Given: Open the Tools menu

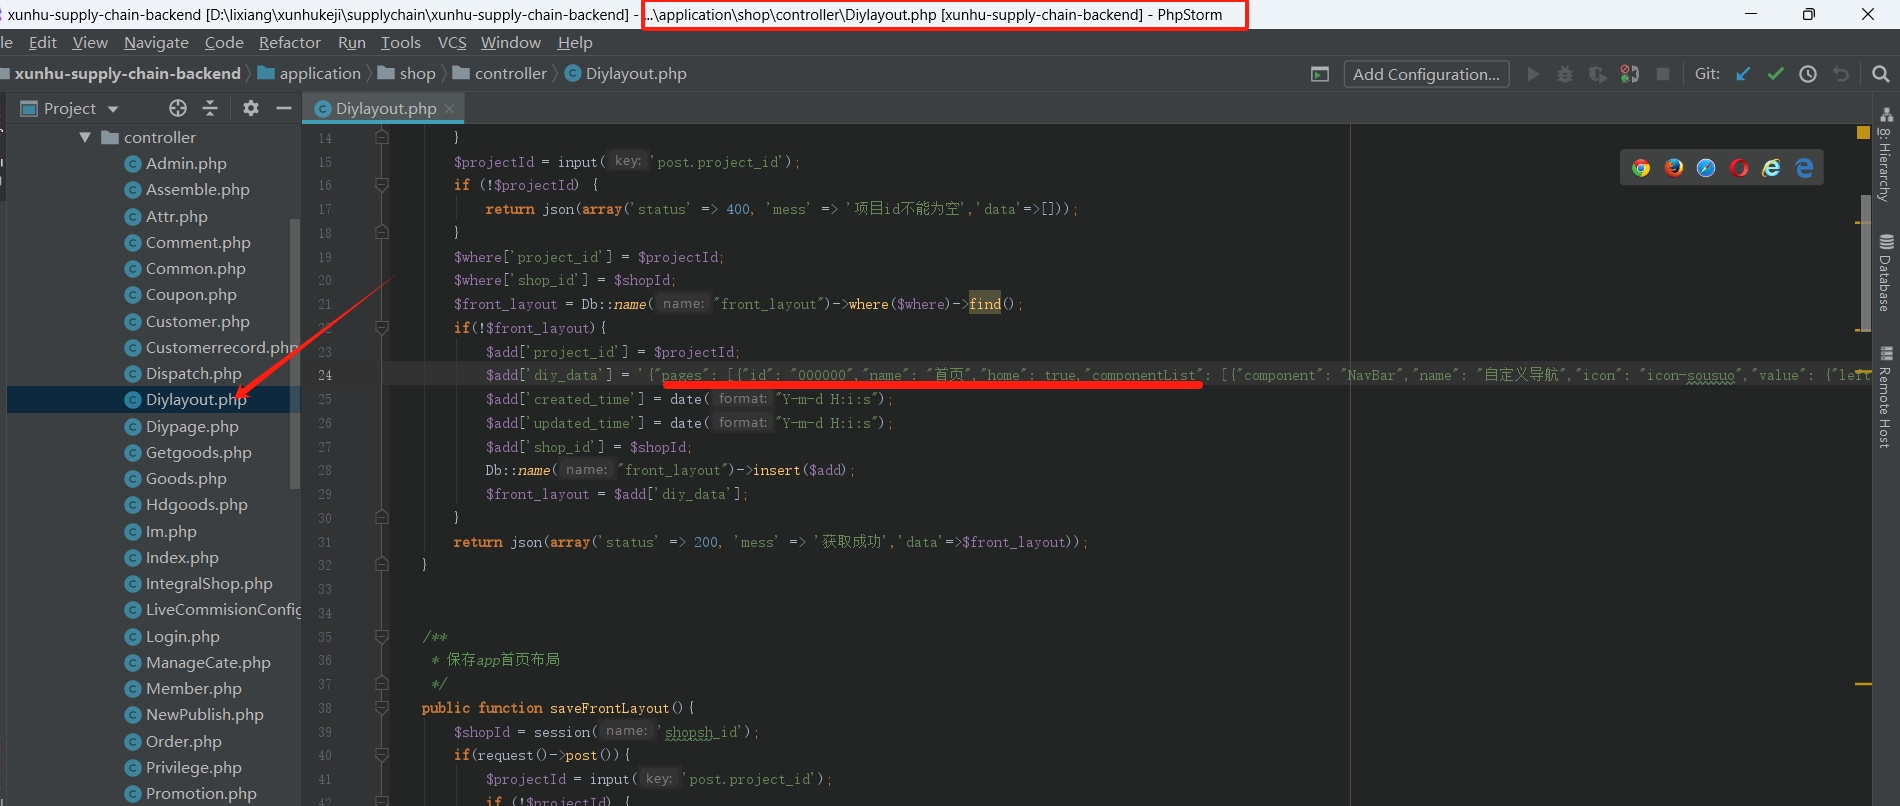Looking at the screenshot, I should [401, 42].
